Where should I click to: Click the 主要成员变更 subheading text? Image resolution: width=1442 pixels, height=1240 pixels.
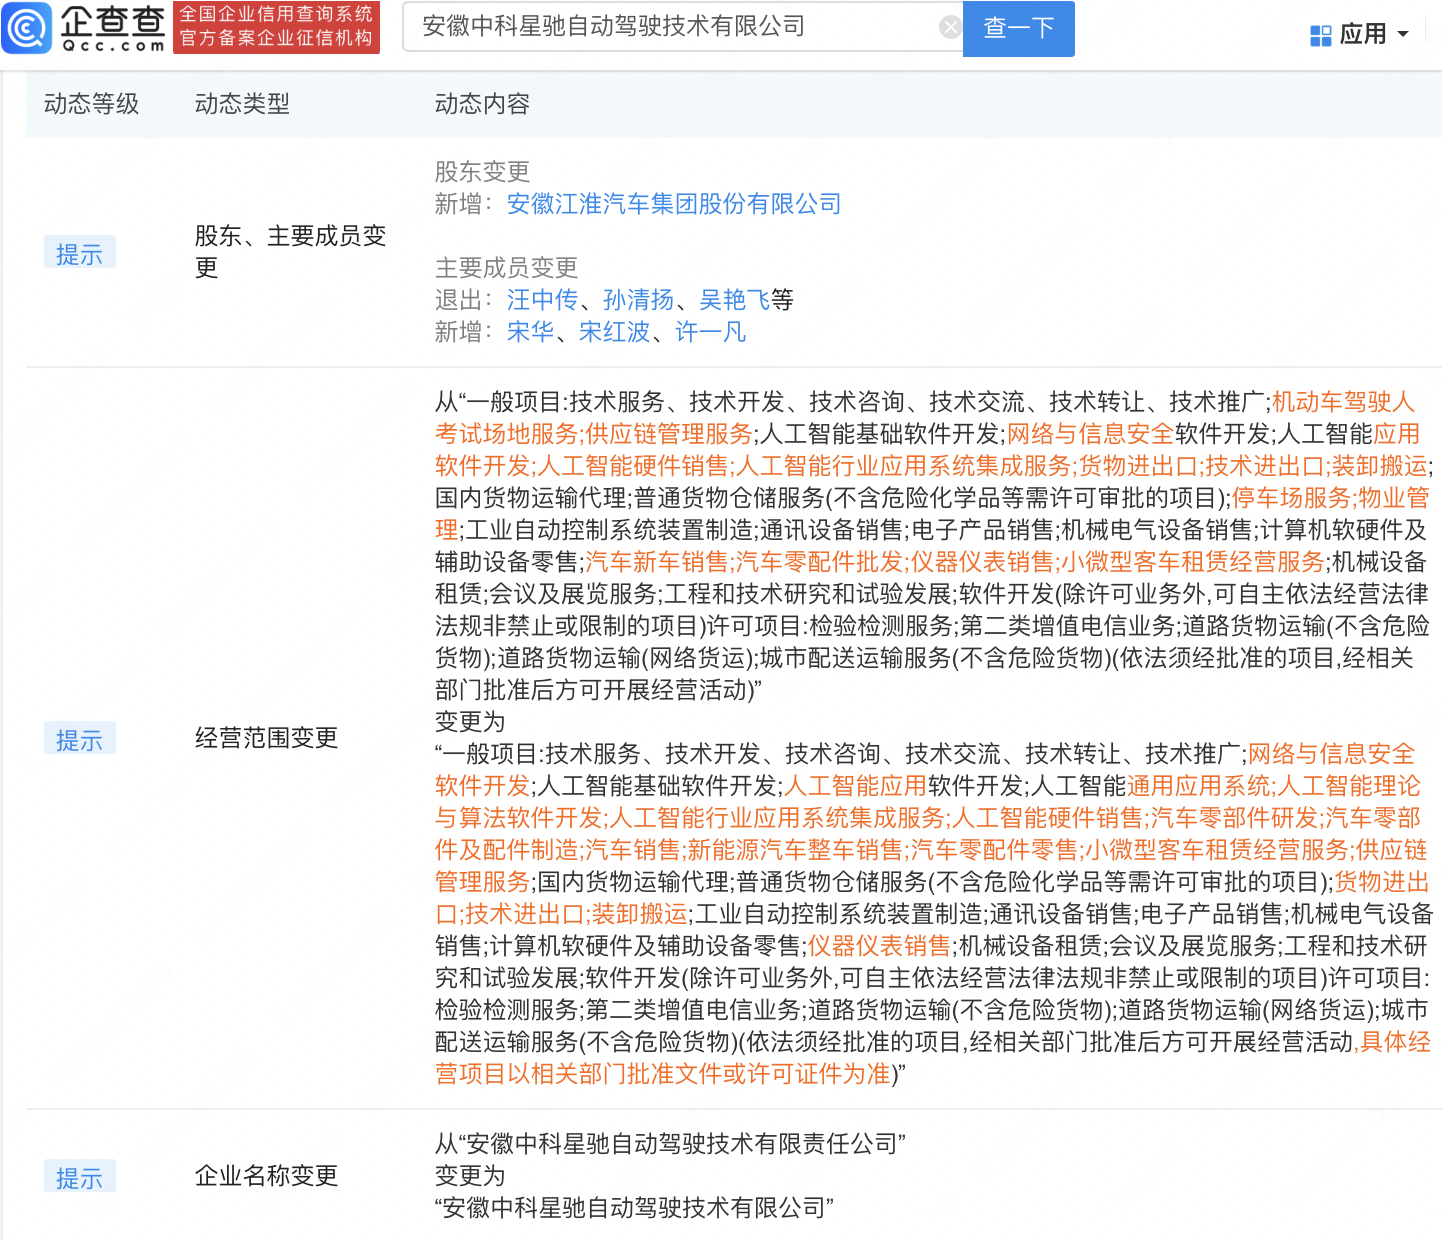click(x=506, y=268)
